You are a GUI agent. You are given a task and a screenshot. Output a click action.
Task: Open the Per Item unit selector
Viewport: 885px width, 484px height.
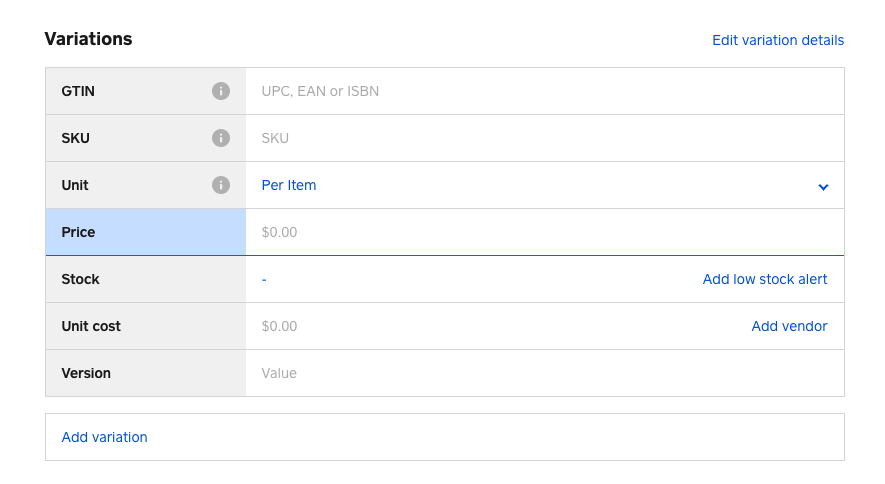pos(289,185)
